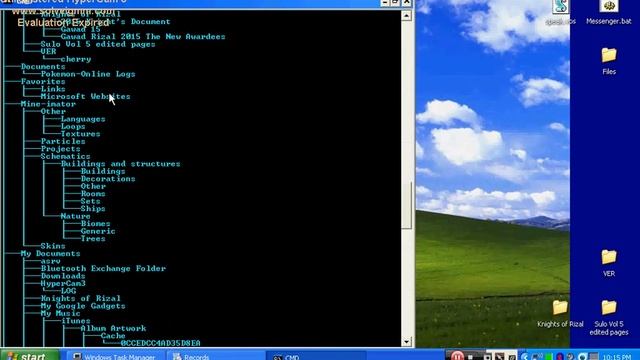Click the CMD vertical scrollbar thumb
The width and height of the screenshot is (640, 360).
pyautogui.click(x=407, y=205)
